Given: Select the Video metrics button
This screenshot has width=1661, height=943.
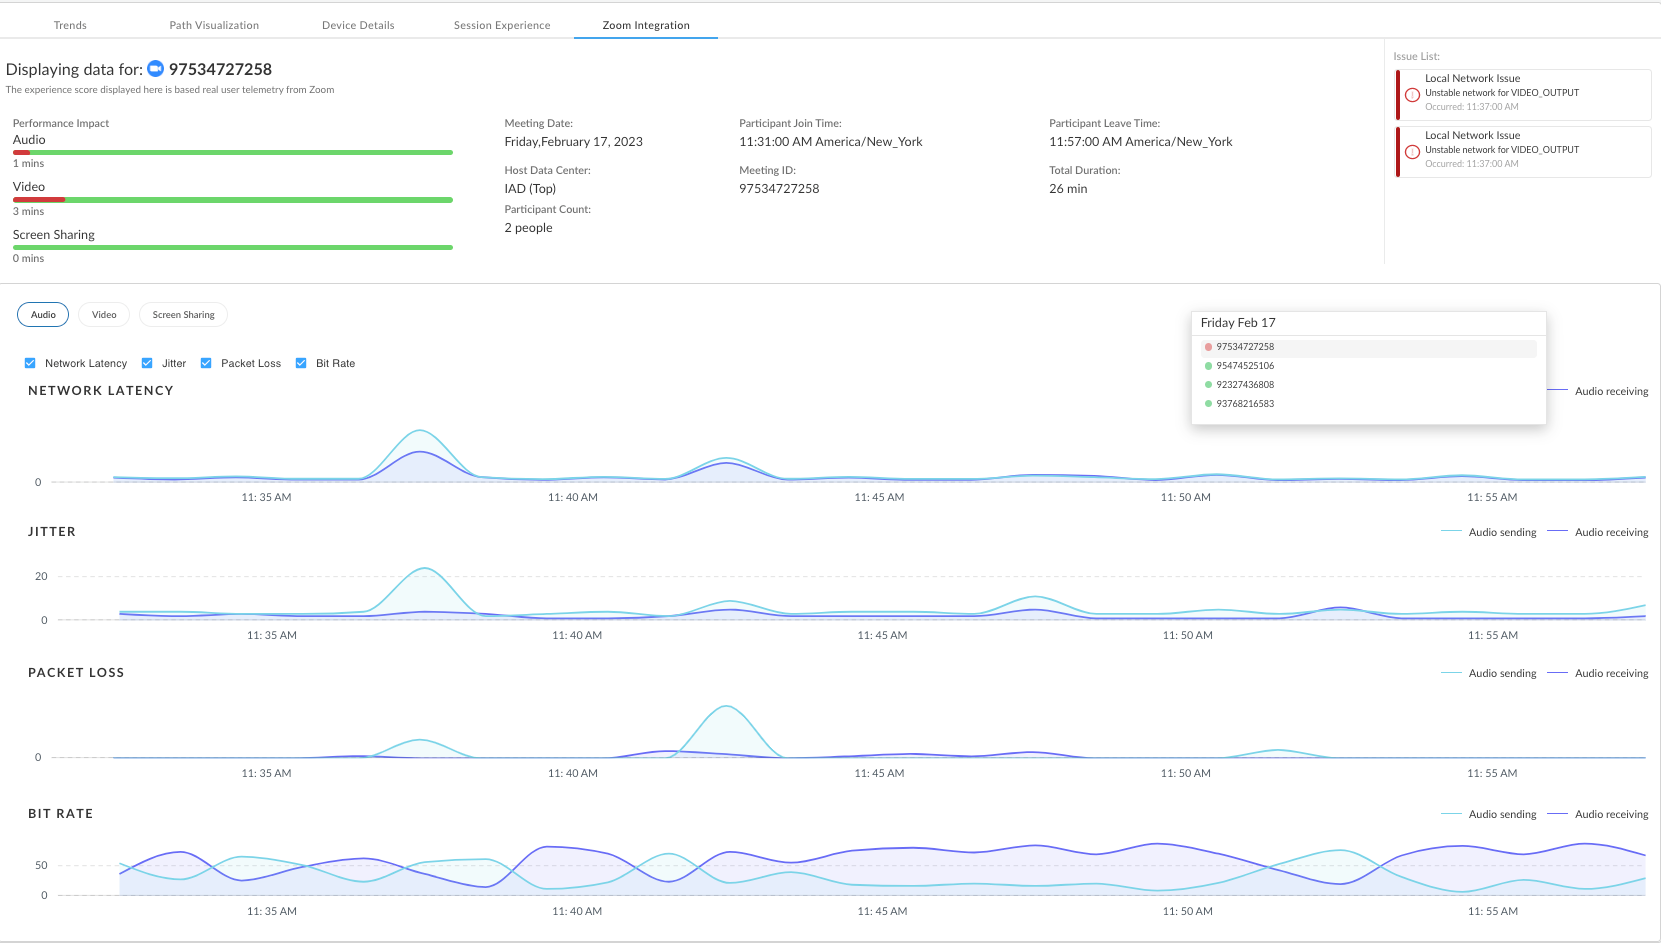Looking at the screenshot, I should [x=104, y=315].
